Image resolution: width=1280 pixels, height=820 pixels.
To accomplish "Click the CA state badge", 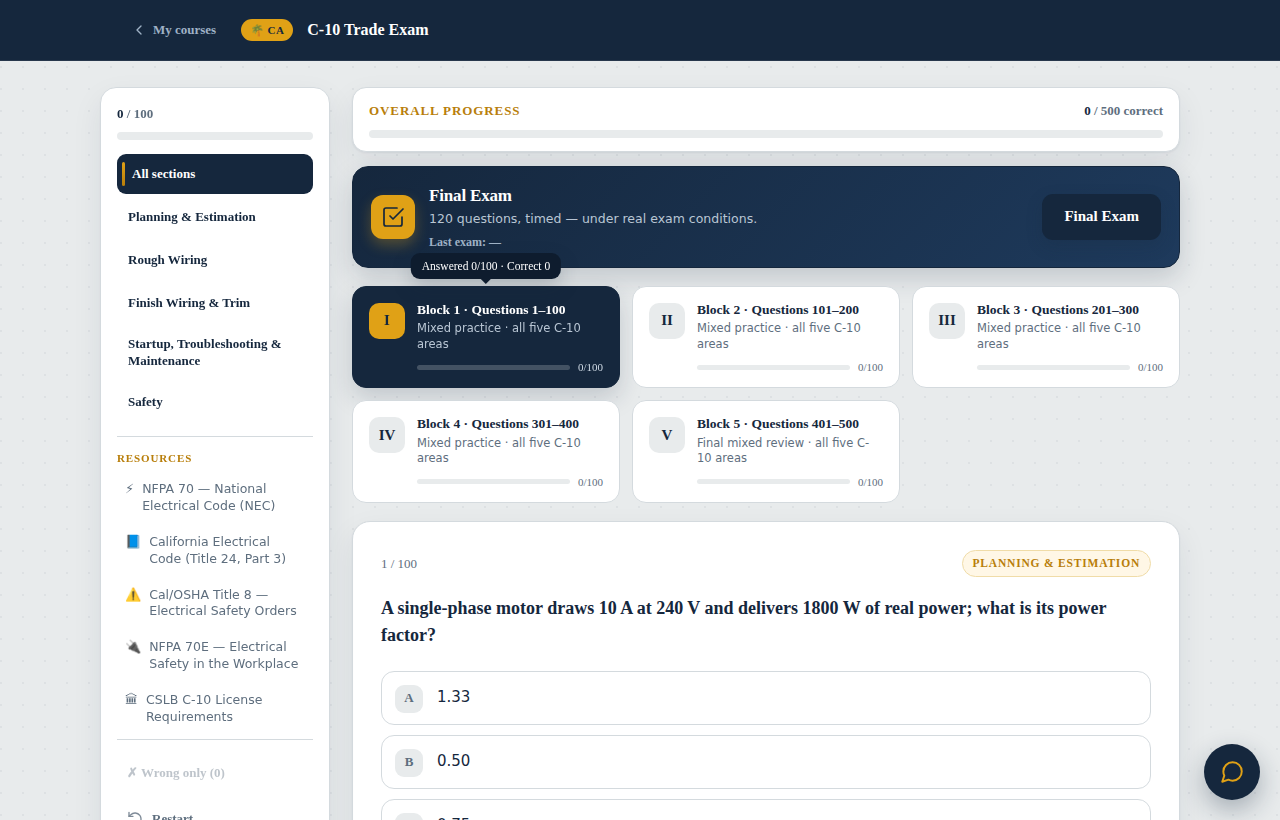I will (267, 30).
